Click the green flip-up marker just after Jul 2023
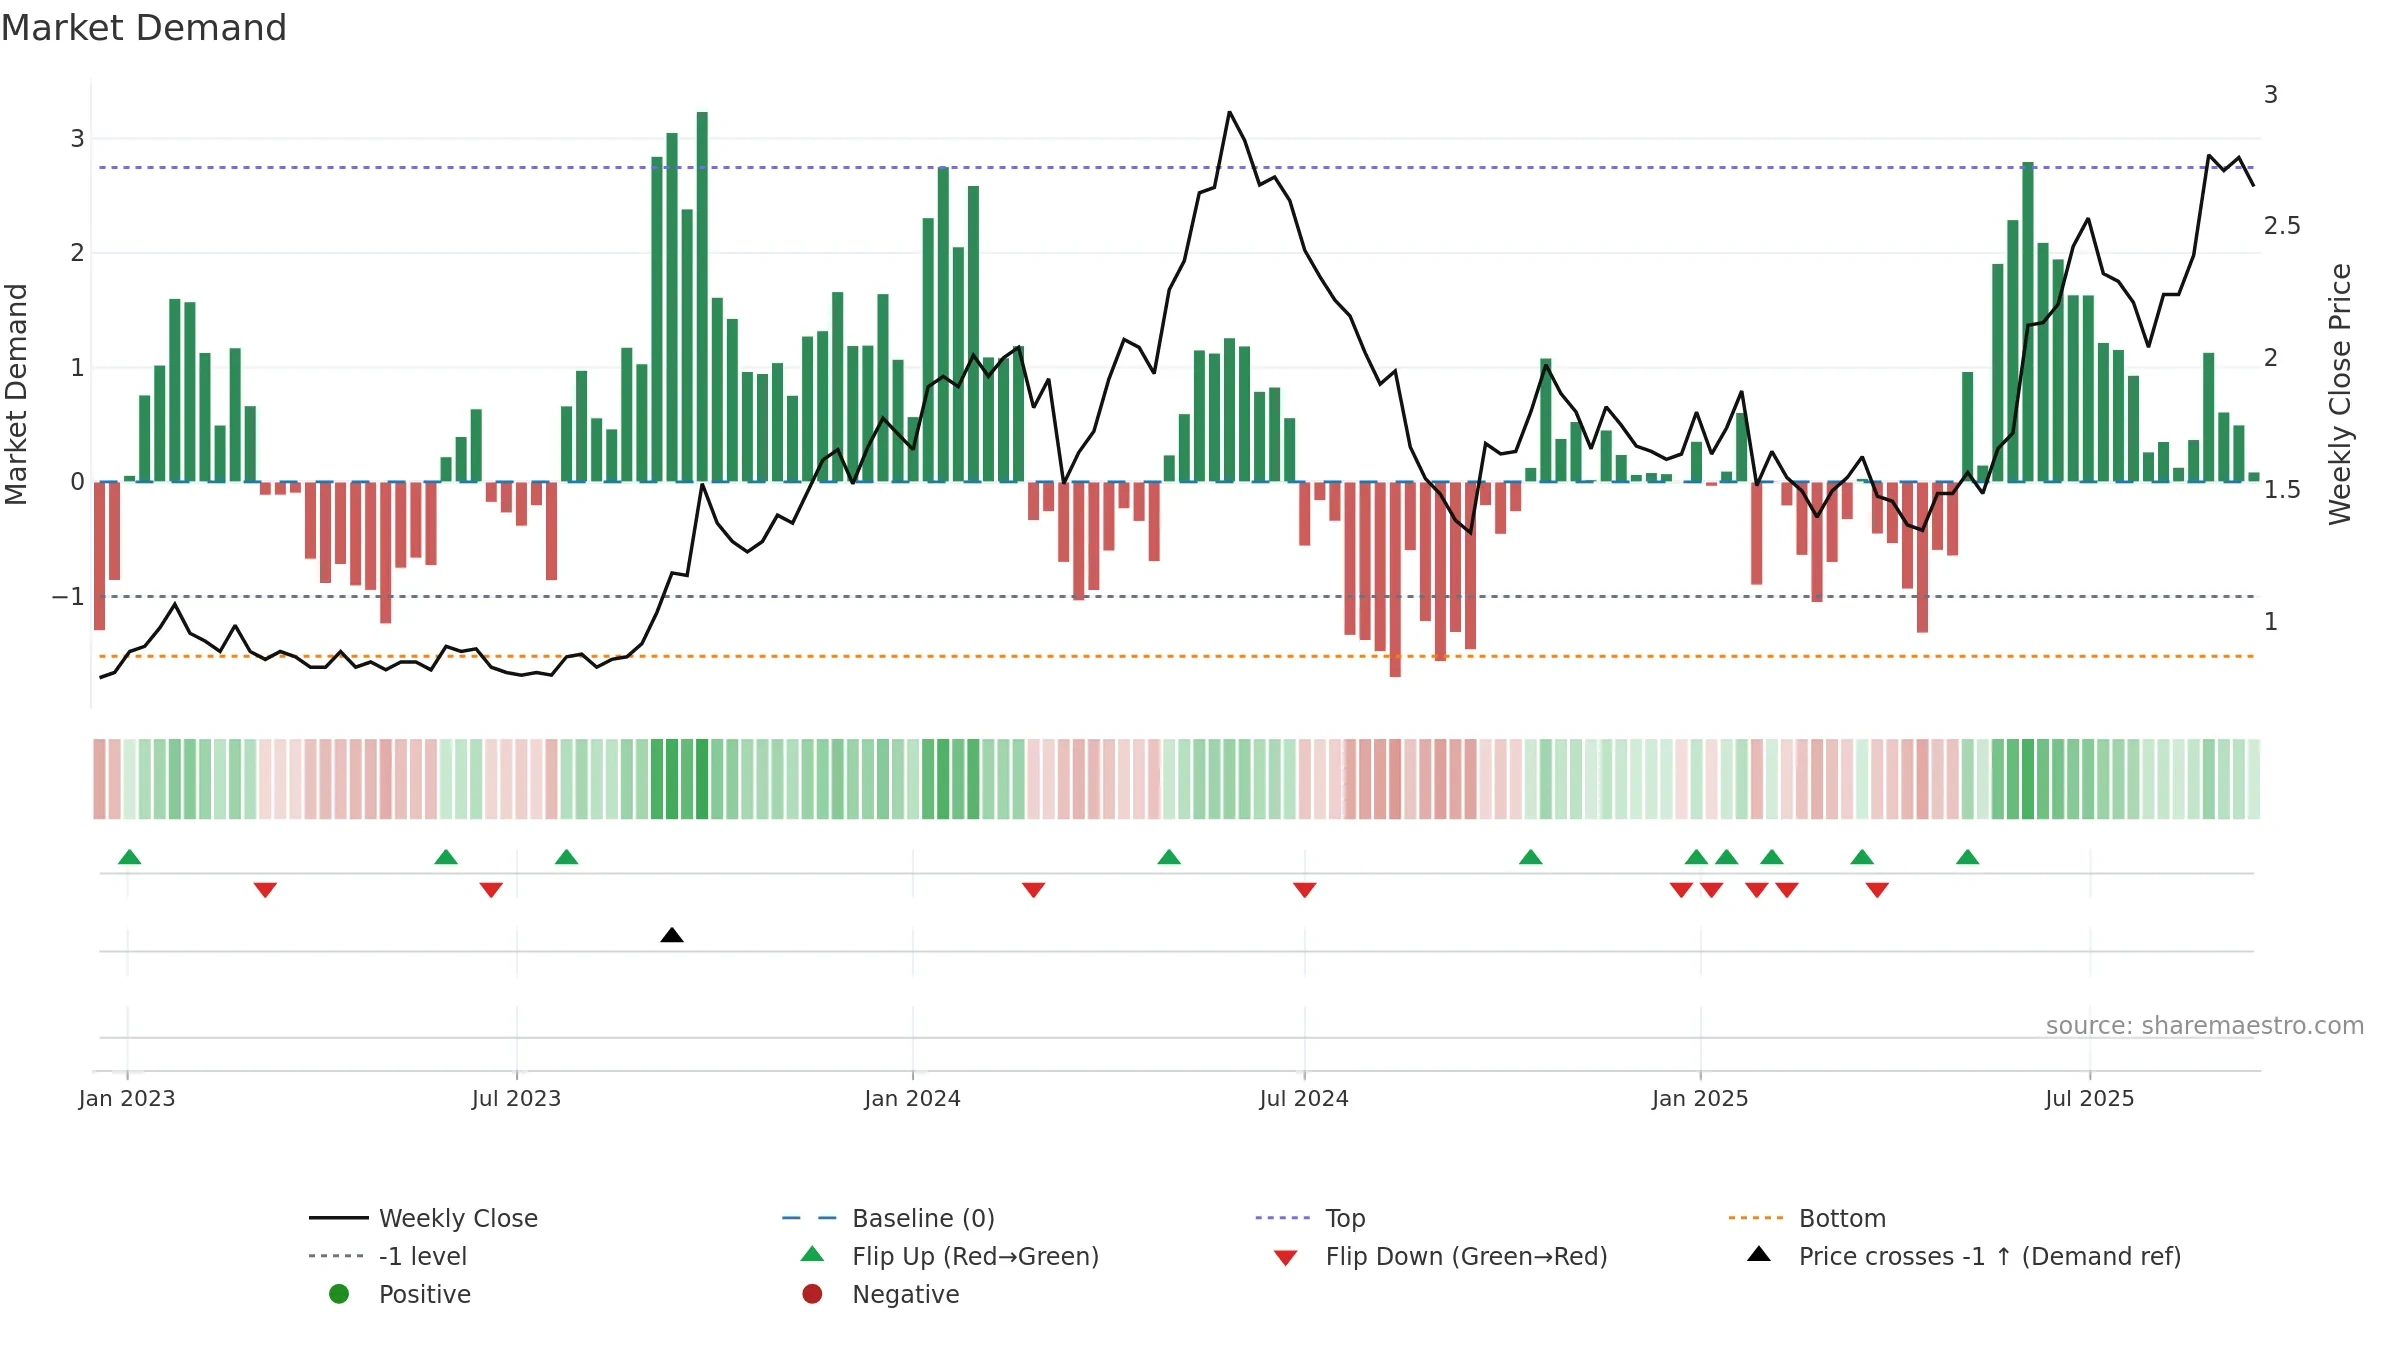Image resolution: width=2400 pixels, height=1350 pixels. (567, 857)
